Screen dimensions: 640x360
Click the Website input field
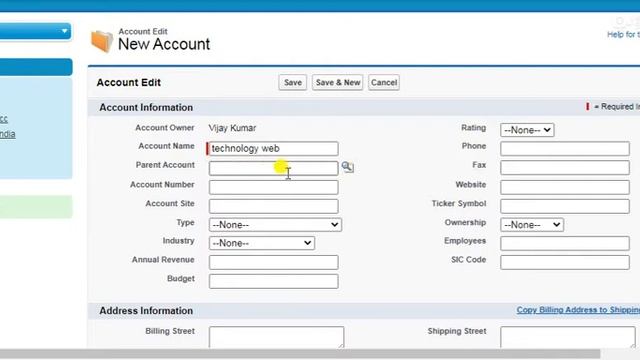564,187
